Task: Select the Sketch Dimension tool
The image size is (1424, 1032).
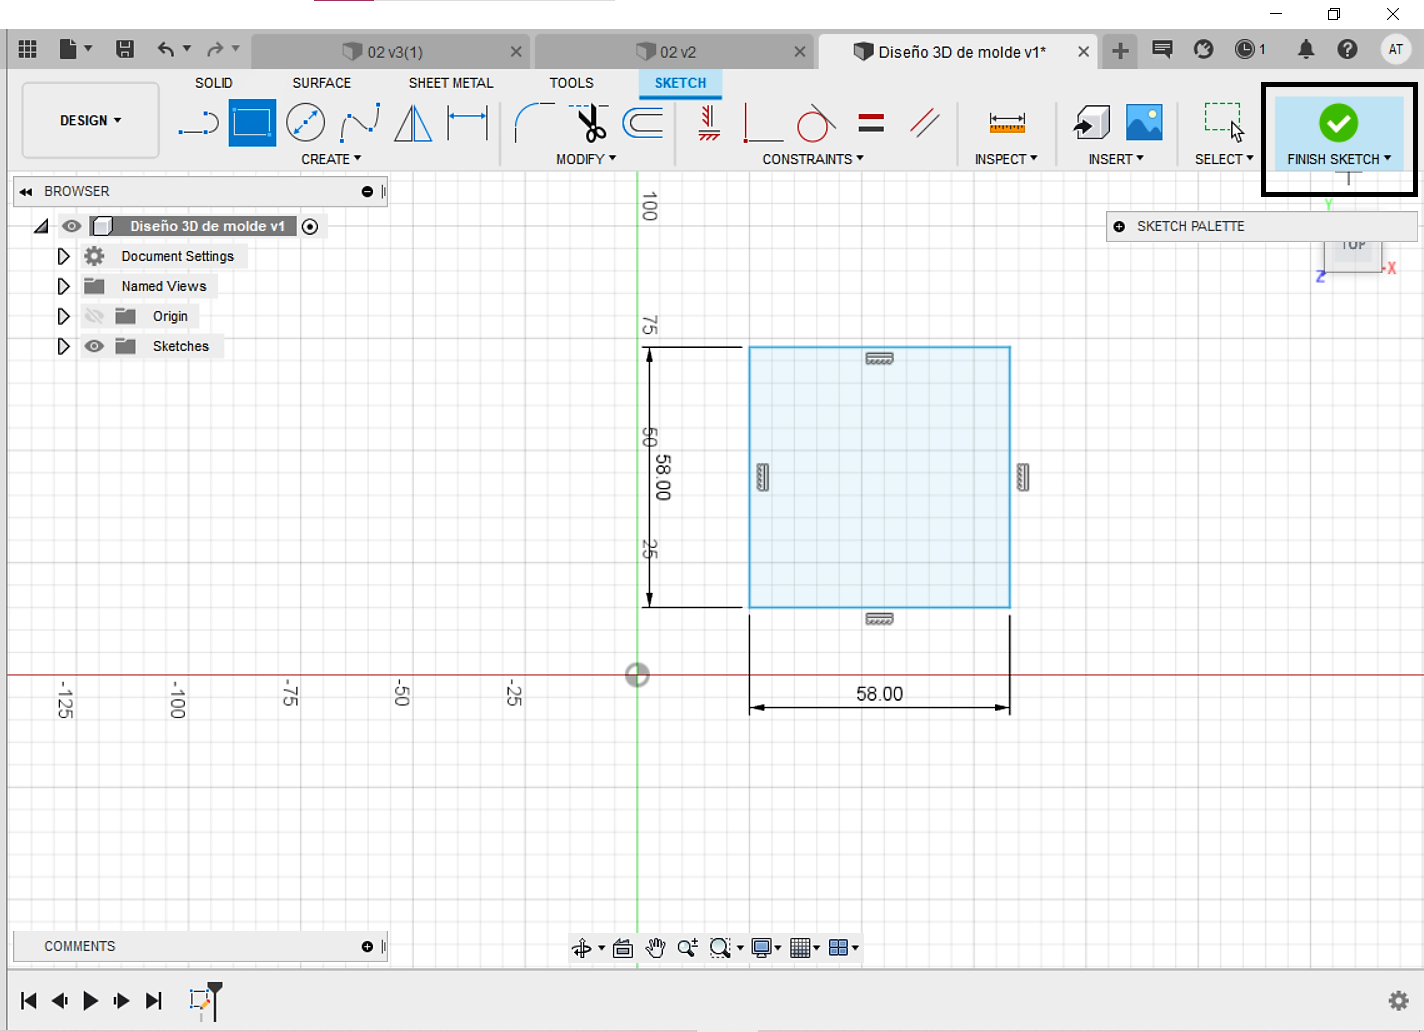Action: pyautogui.click(x=467, y=124)
